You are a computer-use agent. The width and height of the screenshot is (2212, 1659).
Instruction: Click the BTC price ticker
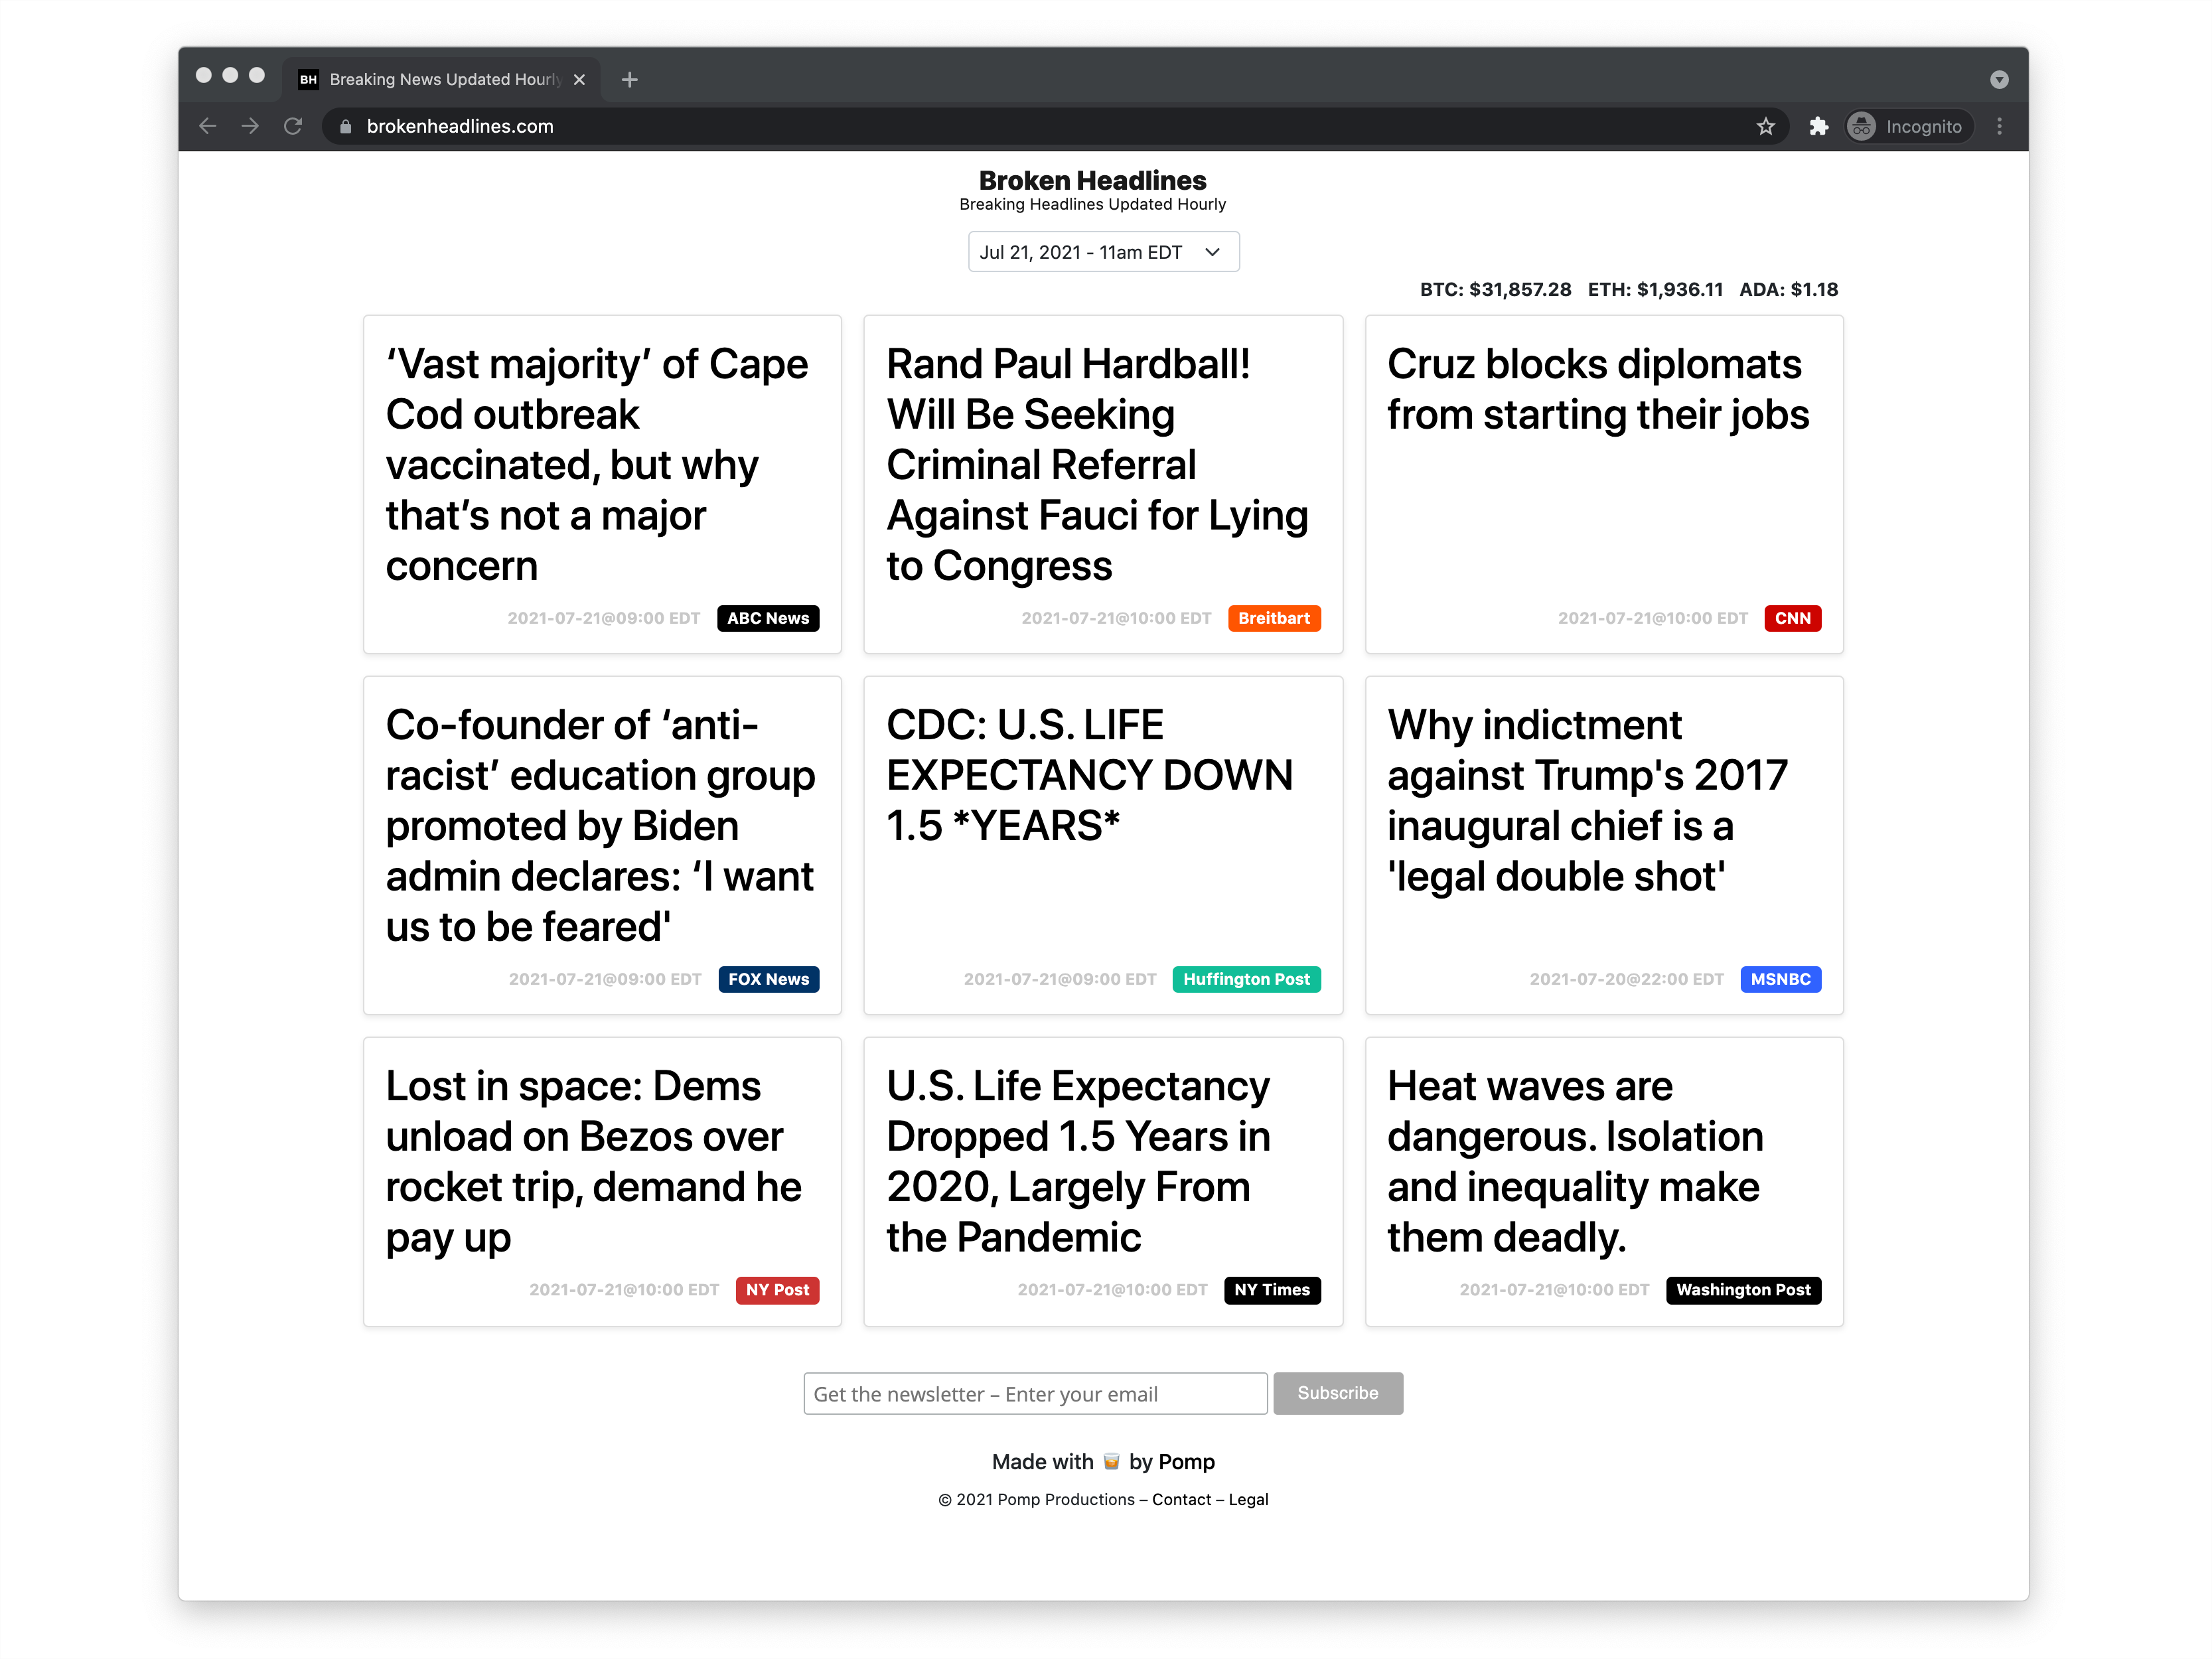click(1495, 290)
